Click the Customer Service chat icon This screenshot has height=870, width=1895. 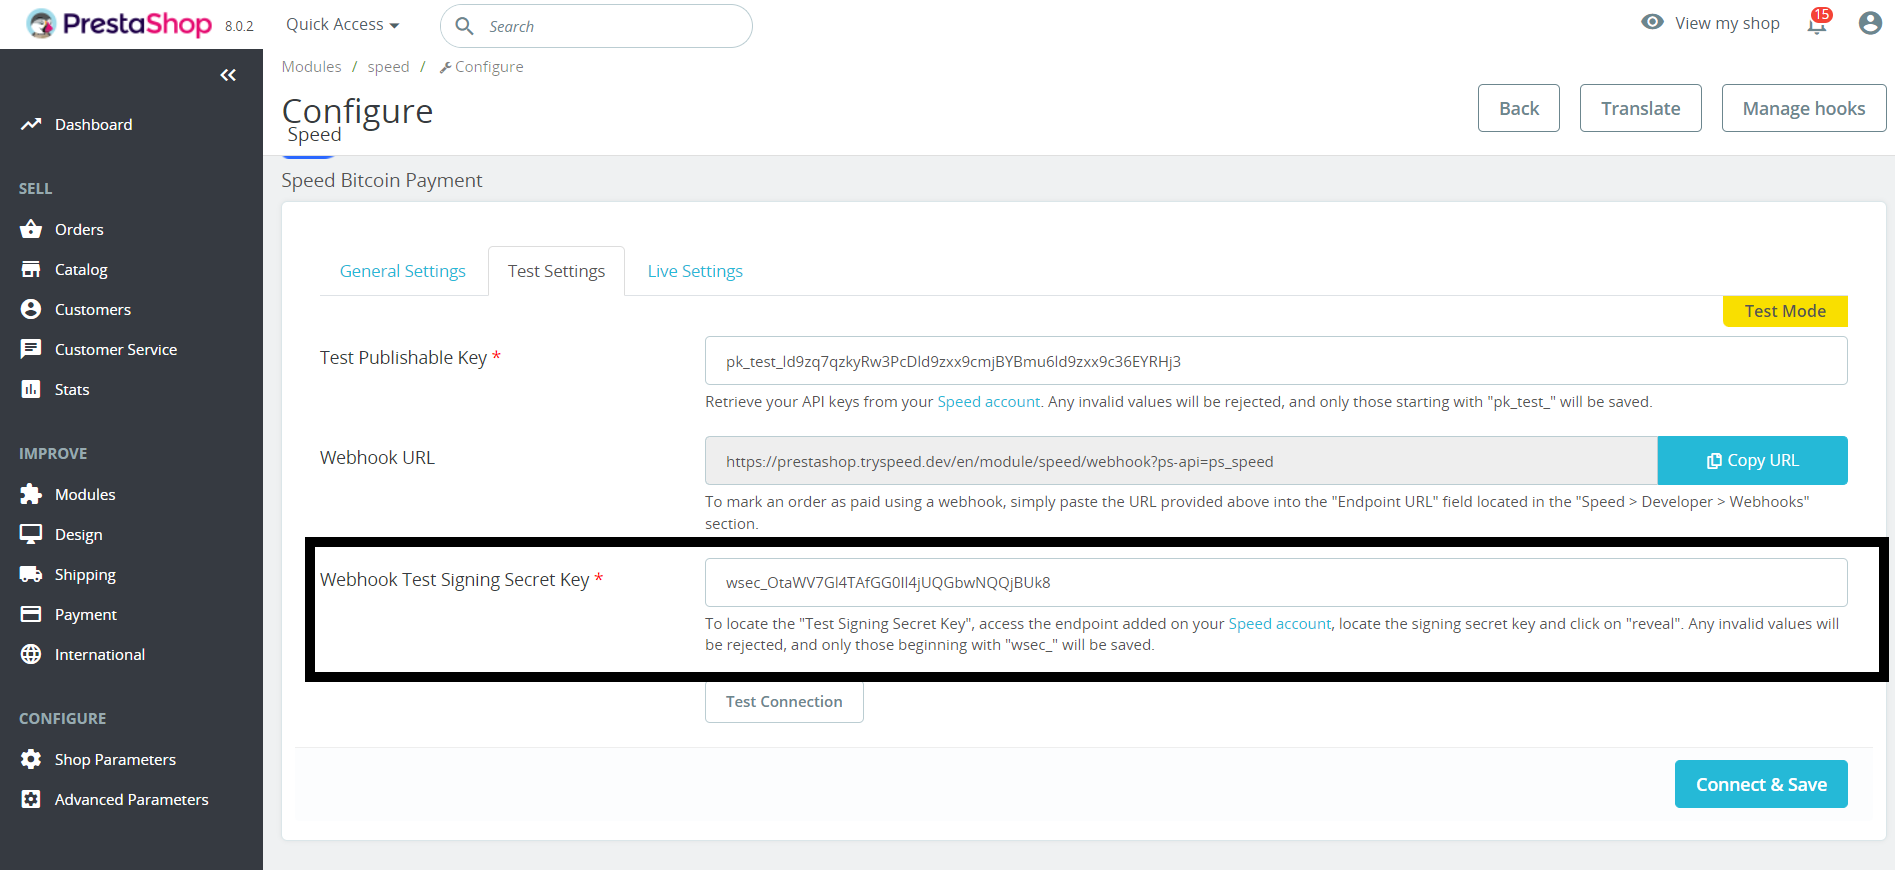(31, 349)
